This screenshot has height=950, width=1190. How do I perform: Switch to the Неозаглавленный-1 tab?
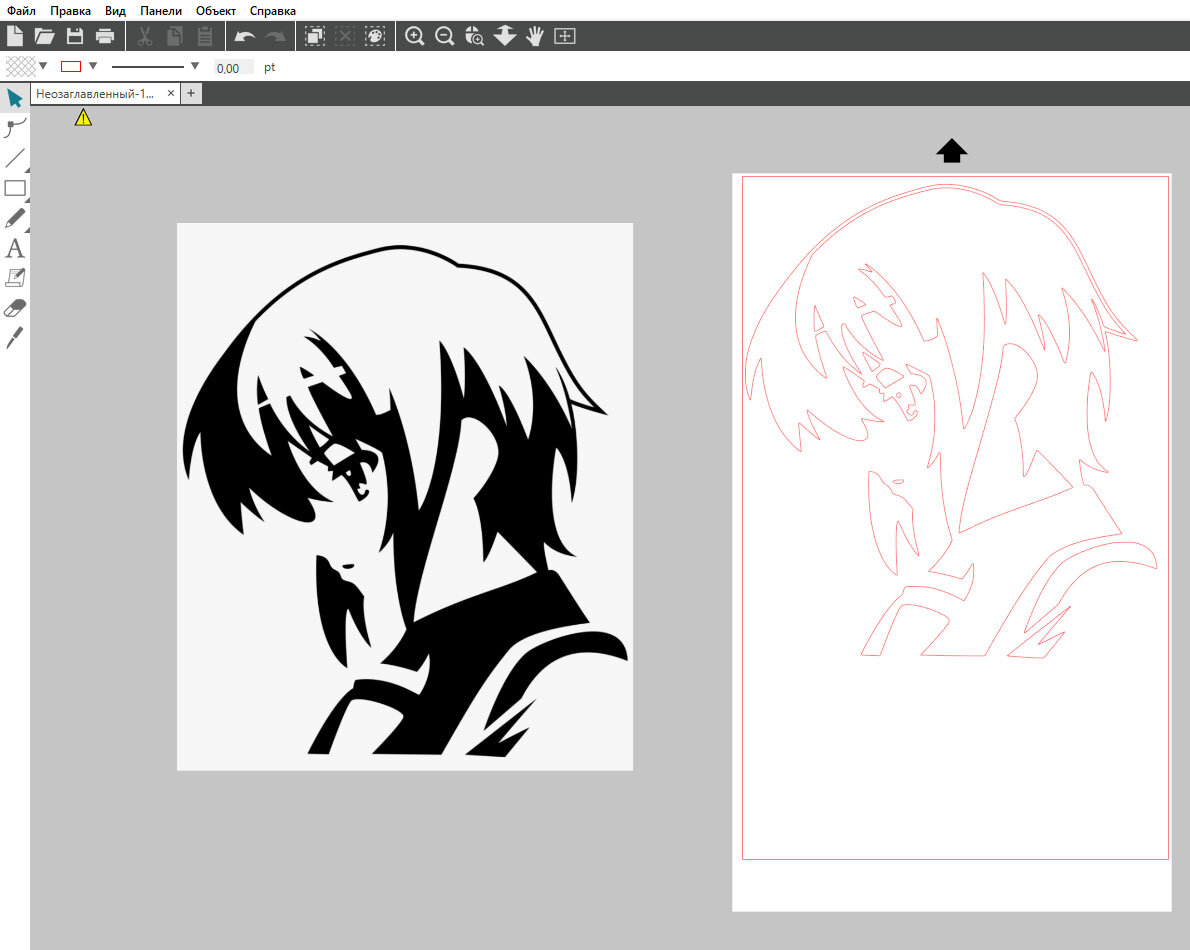point(96,93)
